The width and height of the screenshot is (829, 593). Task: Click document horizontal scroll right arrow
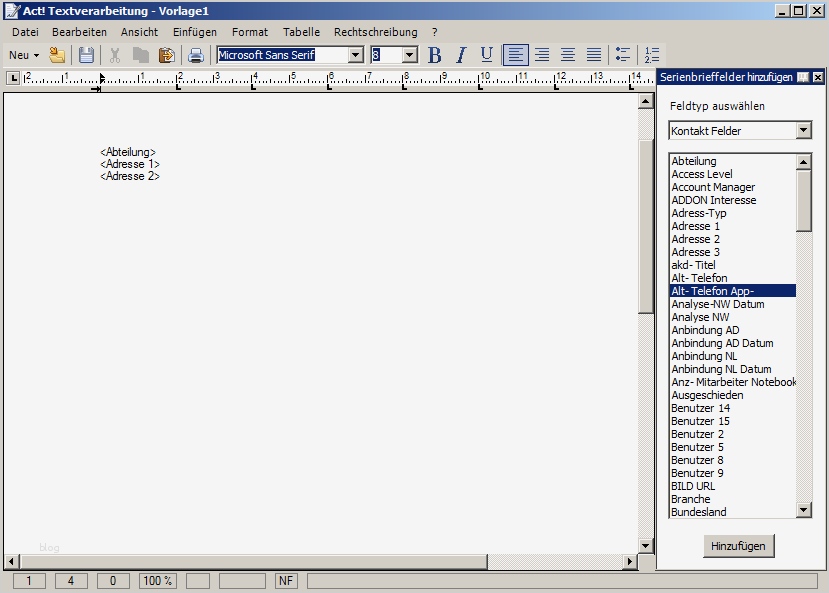point(629,561)
